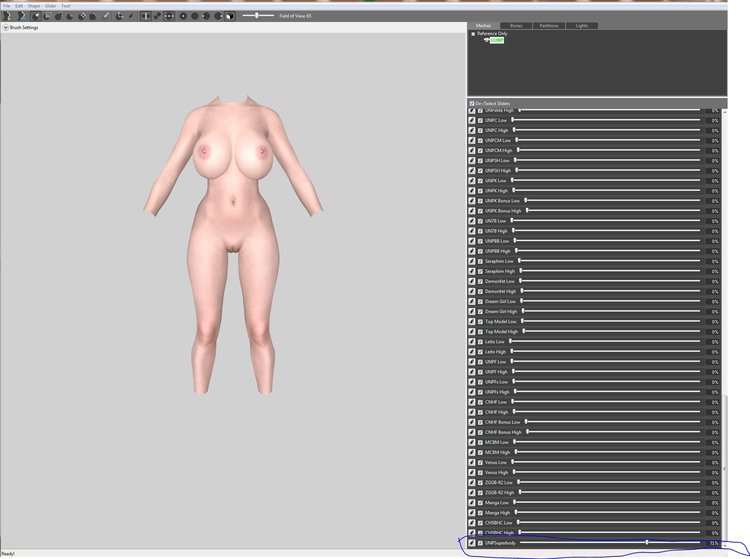Click the 'CHSBHC Low' slider label
Image resolution: width=750 pixels, height=559 pixels.
[x=498, y=523]
